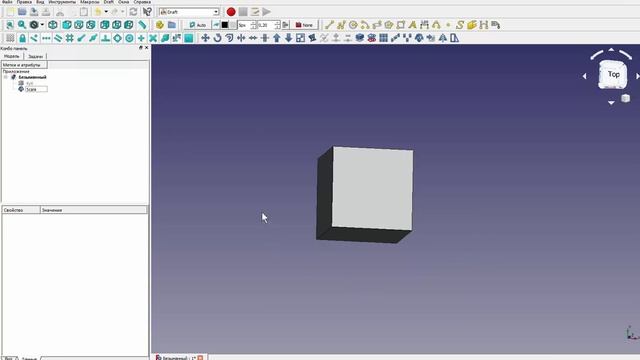The image size is (640, 360).
Task: Click navigation cube down arrow
Action: (x=611, y=102)
